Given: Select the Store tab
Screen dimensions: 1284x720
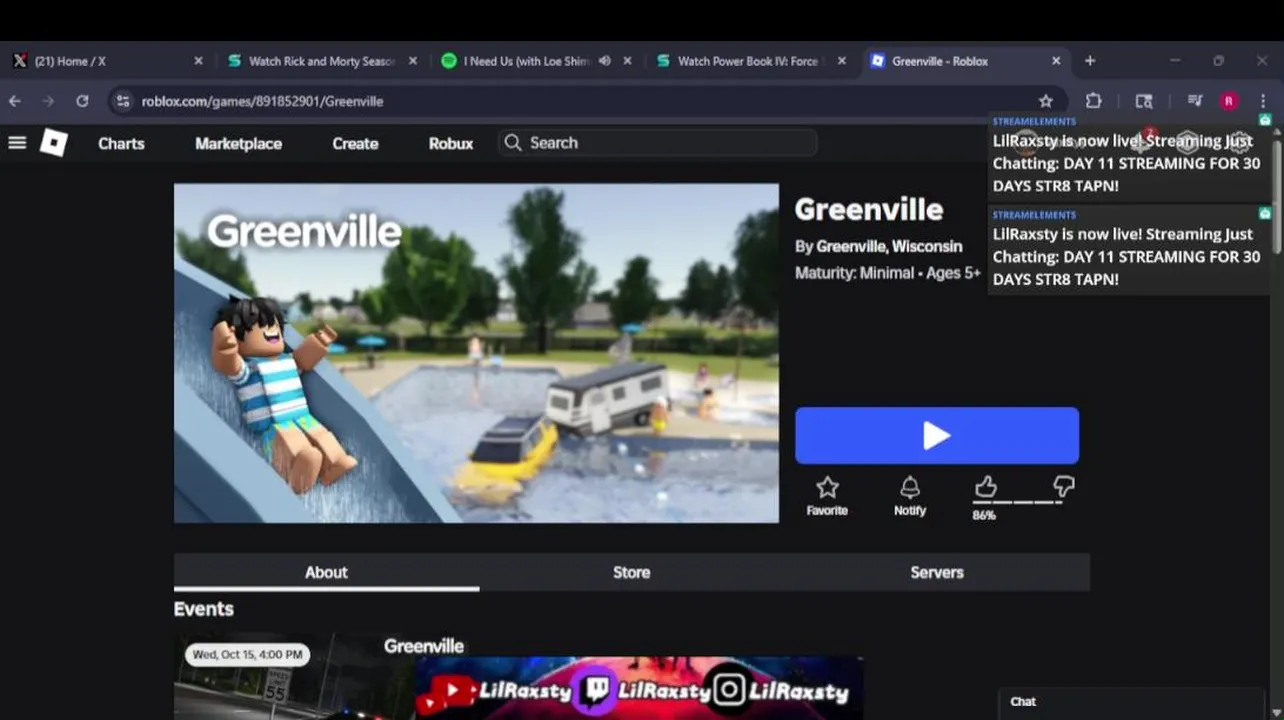Looking at the screenshot, I should point(631,572).
